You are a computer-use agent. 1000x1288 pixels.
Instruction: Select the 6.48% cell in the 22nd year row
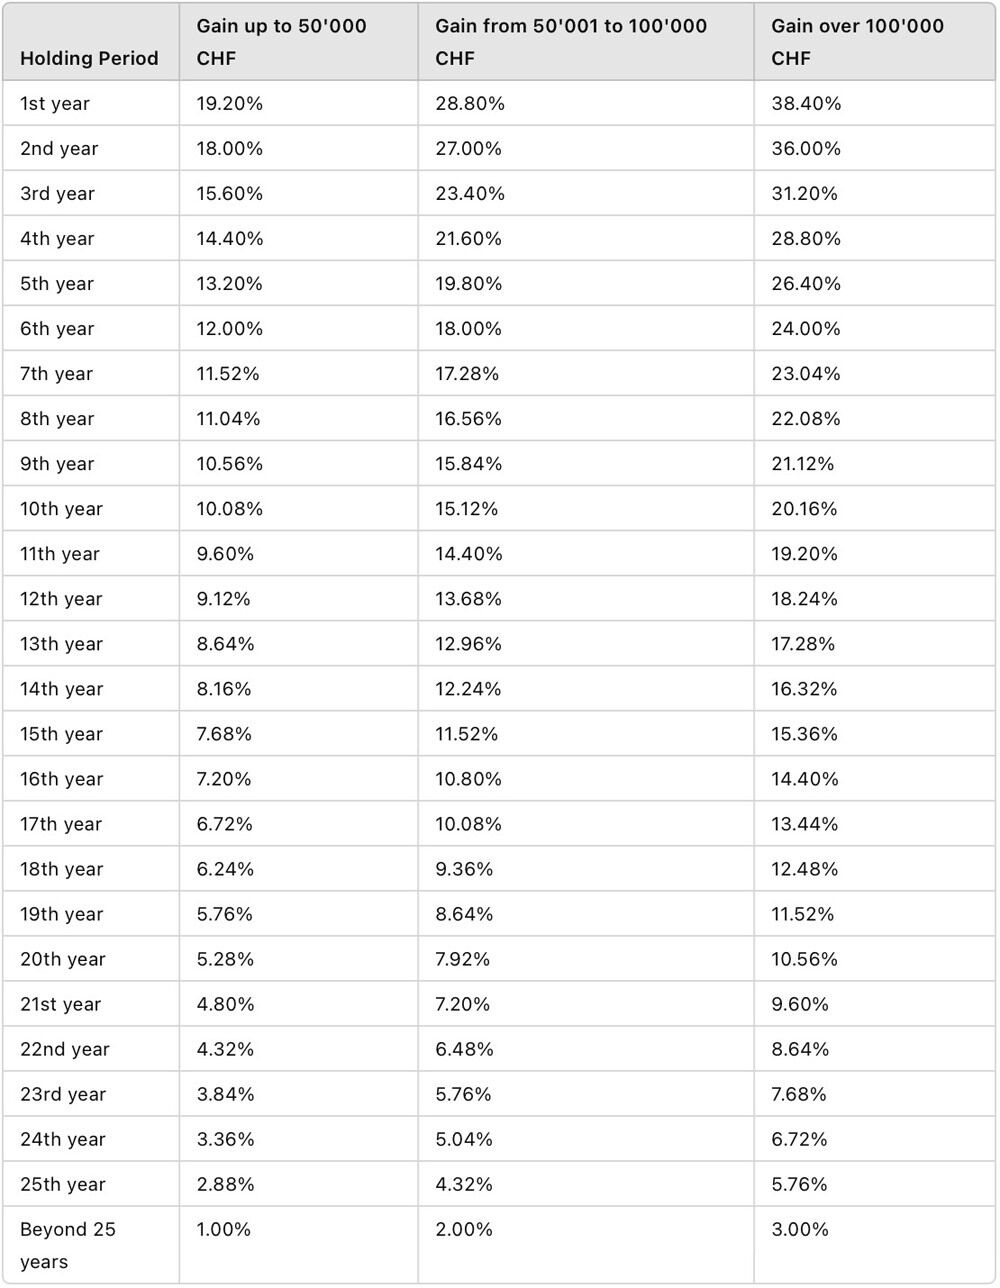[x=463, y=1049]
